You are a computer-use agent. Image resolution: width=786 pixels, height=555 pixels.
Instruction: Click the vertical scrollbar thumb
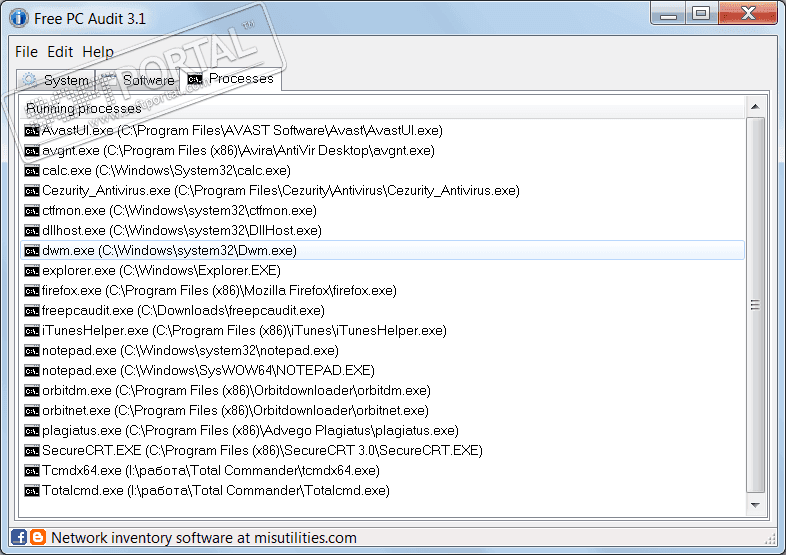755,305
